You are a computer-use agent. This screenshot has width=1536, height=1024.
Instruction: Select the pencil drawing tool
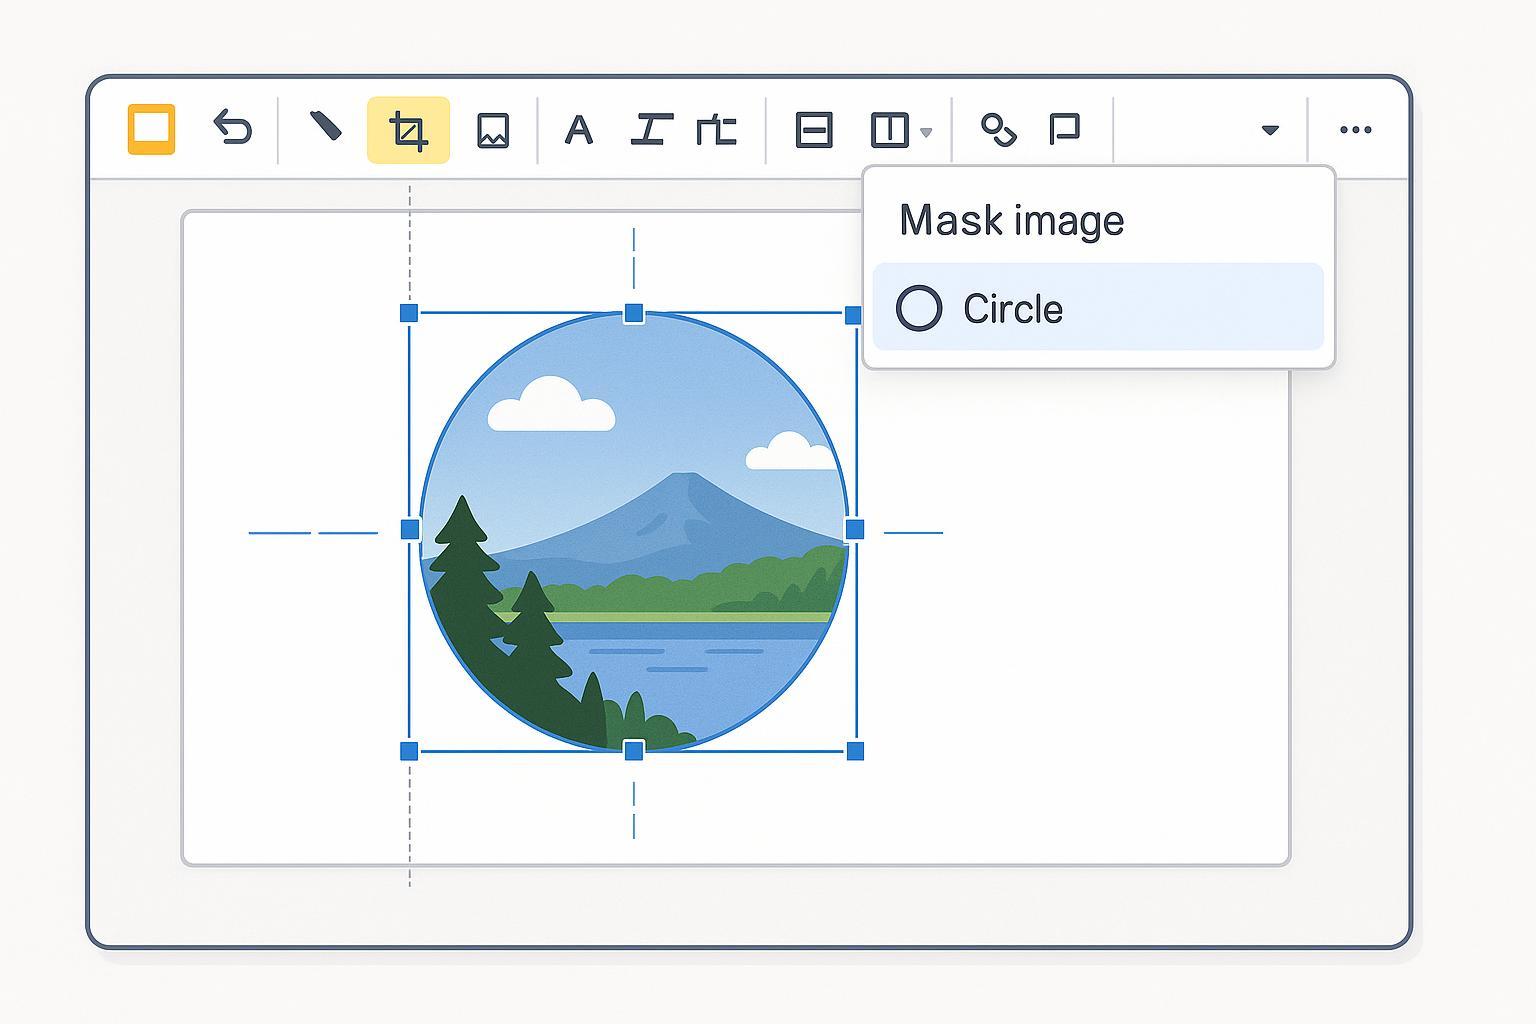326,127
